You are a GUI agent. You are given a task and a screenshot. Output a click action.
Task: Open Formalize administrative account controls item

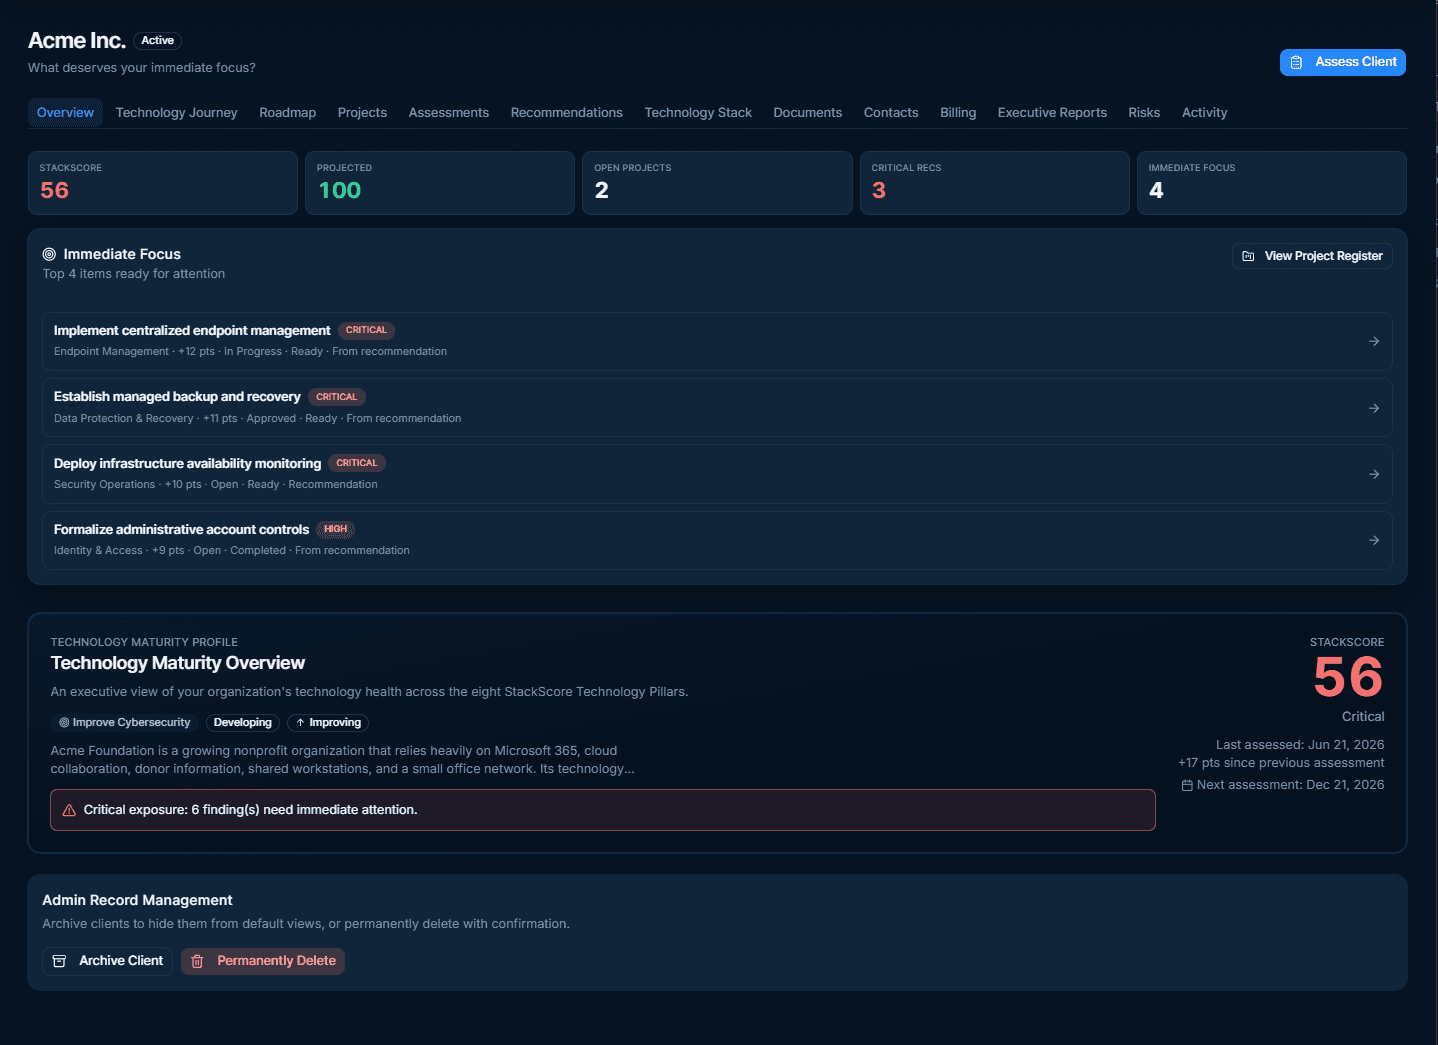click(717, 540)
